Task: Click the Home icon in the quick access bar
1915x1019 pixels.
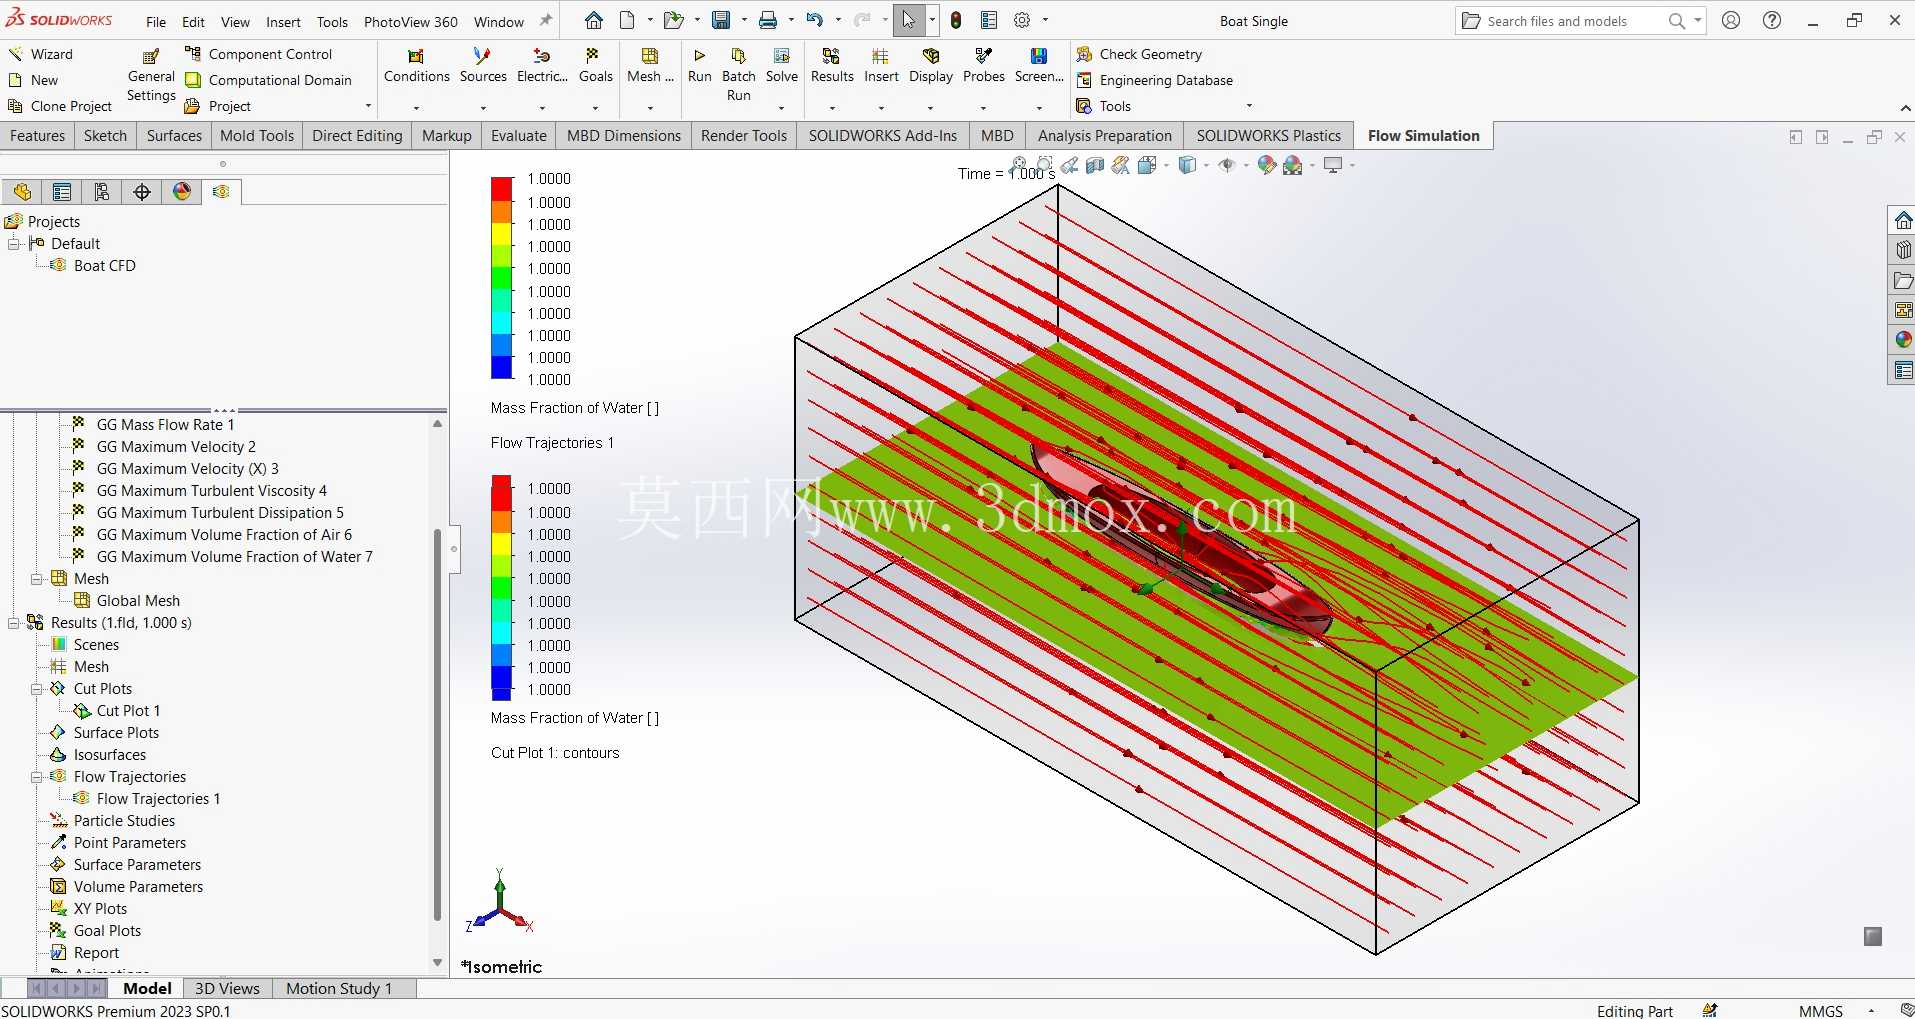Action: pos(594,20)
